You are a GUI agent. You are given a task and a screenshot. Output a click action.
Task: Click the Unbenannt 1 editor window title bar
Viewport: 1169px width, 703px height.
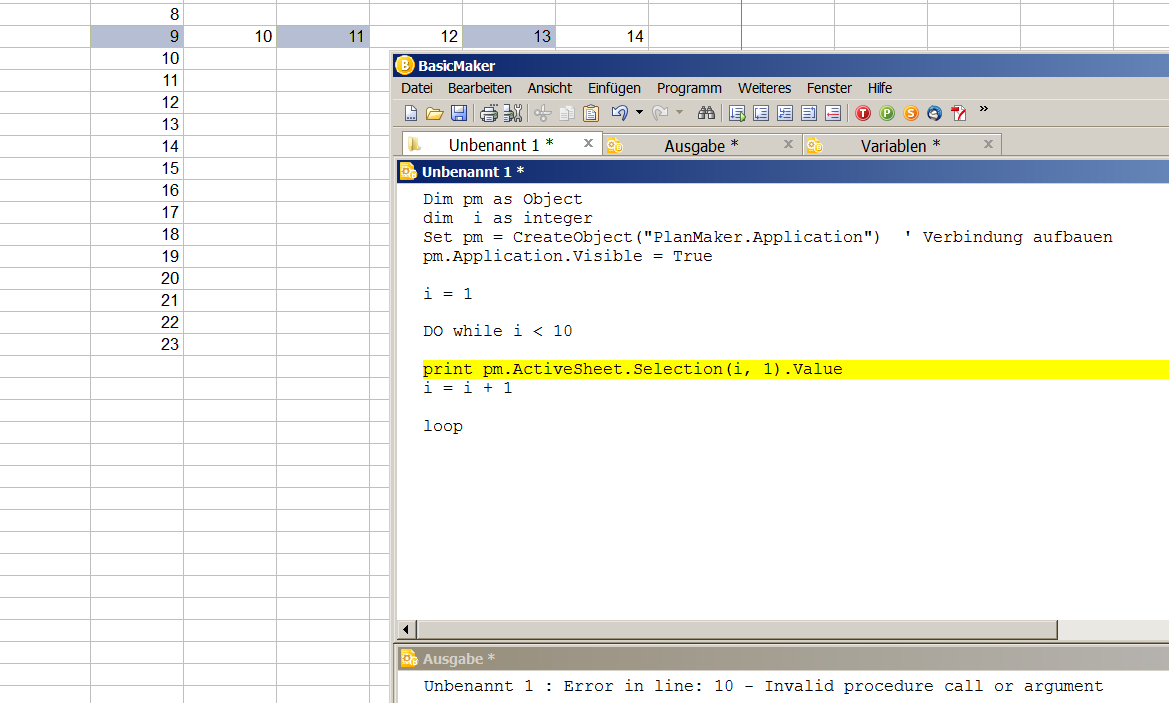click(x=783, y=171)
